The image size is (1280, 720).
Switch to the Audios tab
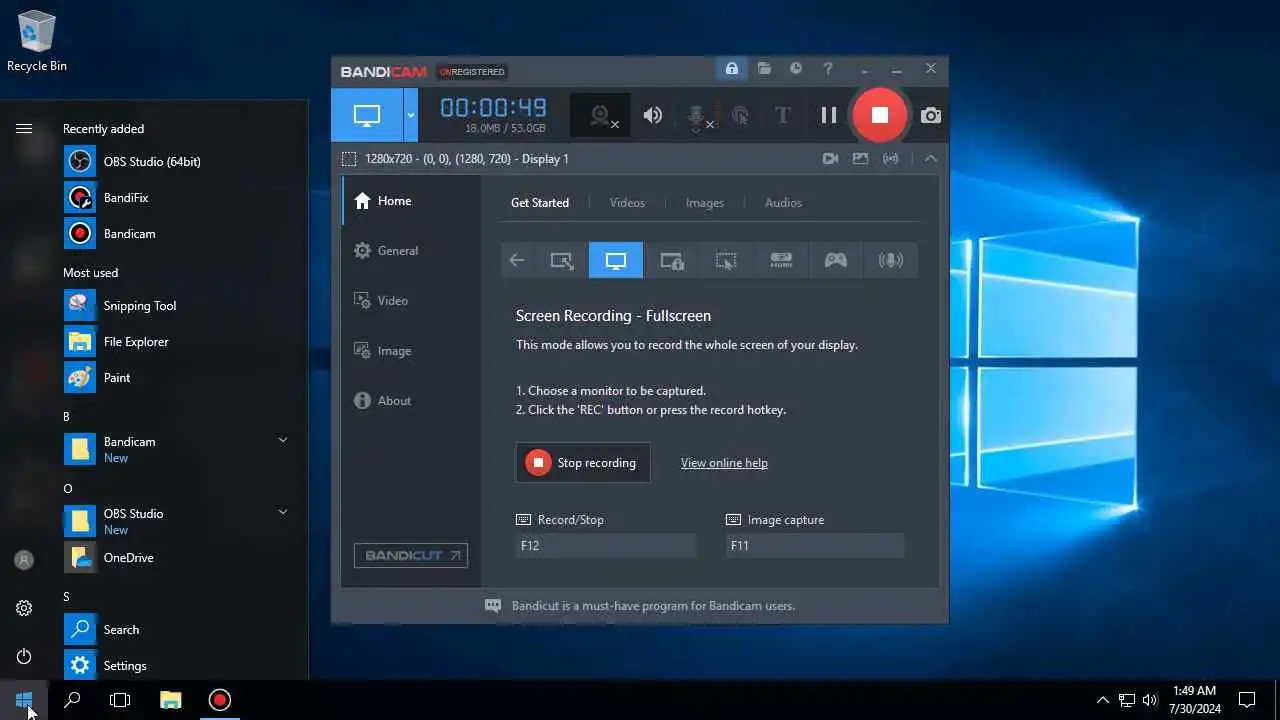click(x=783, y=203)
